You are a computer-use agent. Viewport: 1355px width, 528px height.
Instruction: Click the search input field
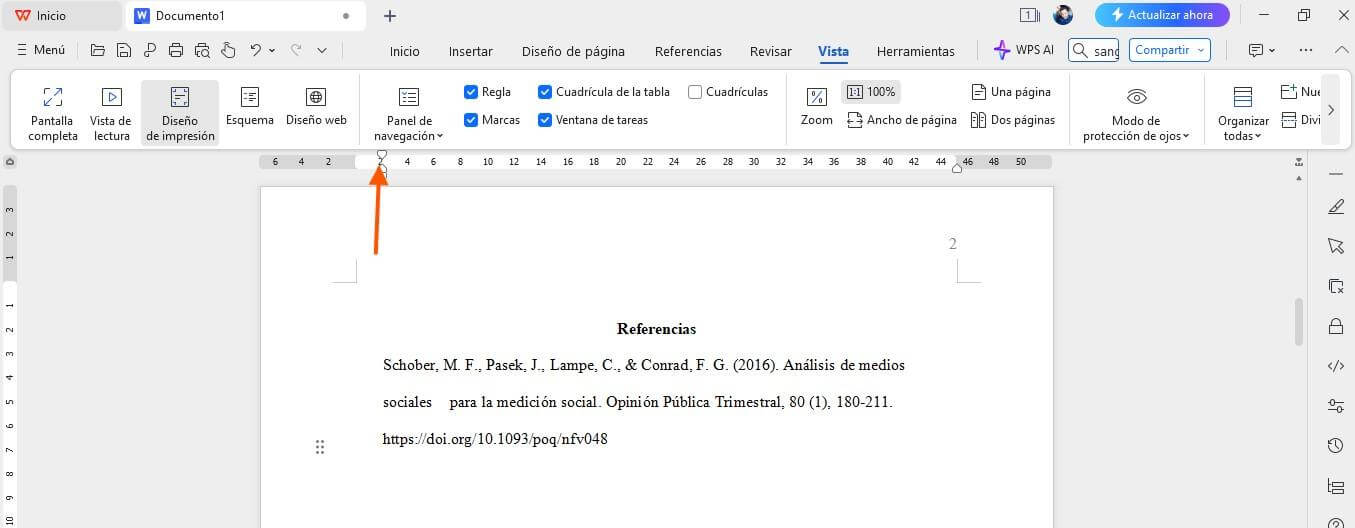pos(1093,50)
